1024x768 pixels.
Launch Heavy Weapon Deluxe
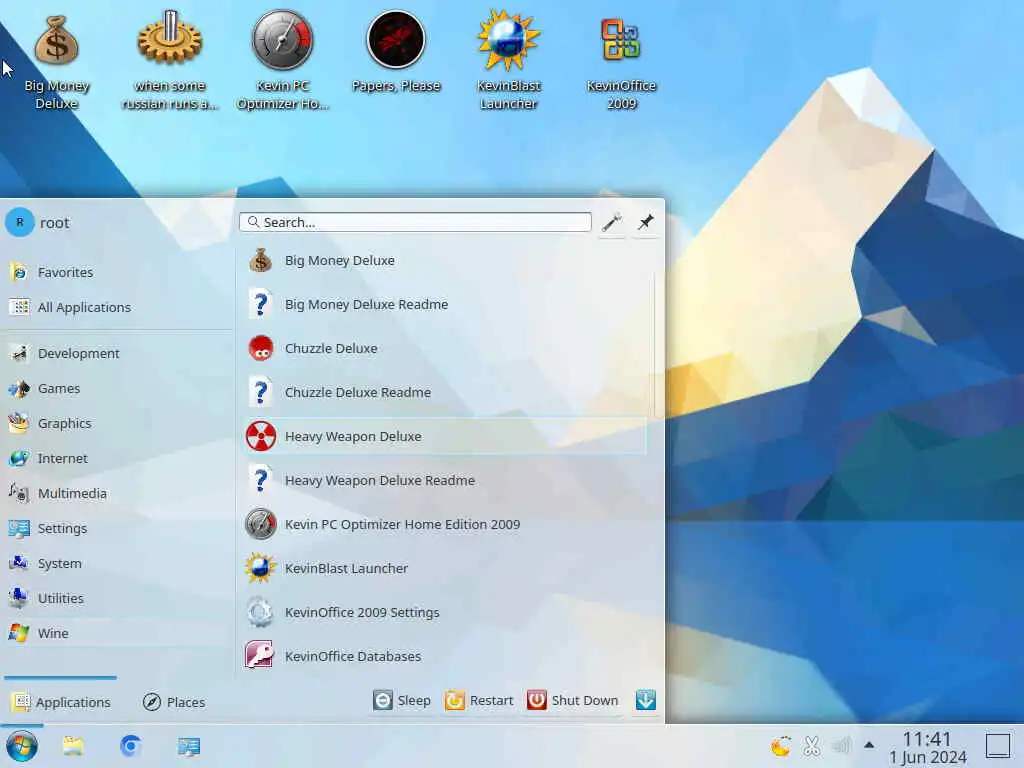click(x=444, y=436)
